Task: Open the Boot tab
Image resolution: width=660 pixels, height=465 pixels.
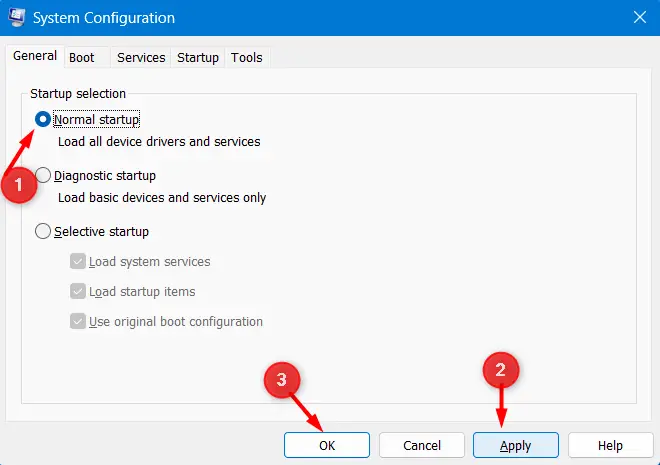Action: [x=81, y=58]
